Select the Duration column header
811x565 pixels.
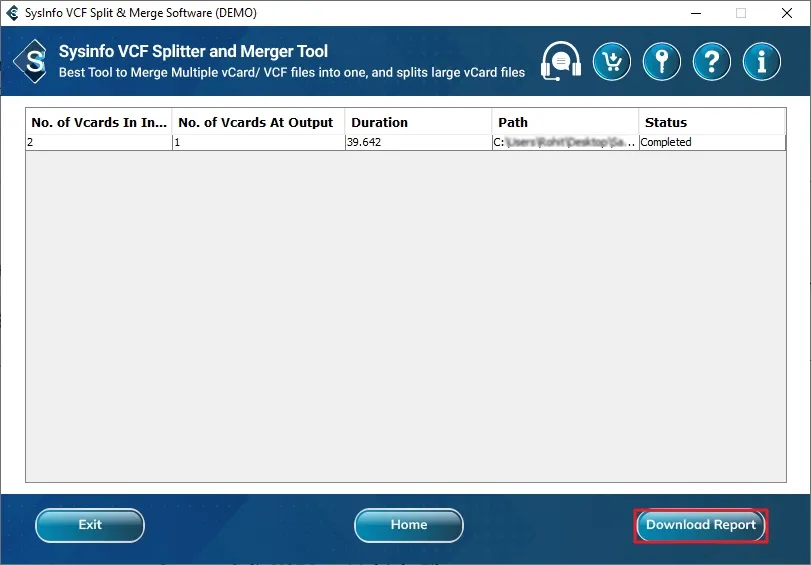(418, 122)
